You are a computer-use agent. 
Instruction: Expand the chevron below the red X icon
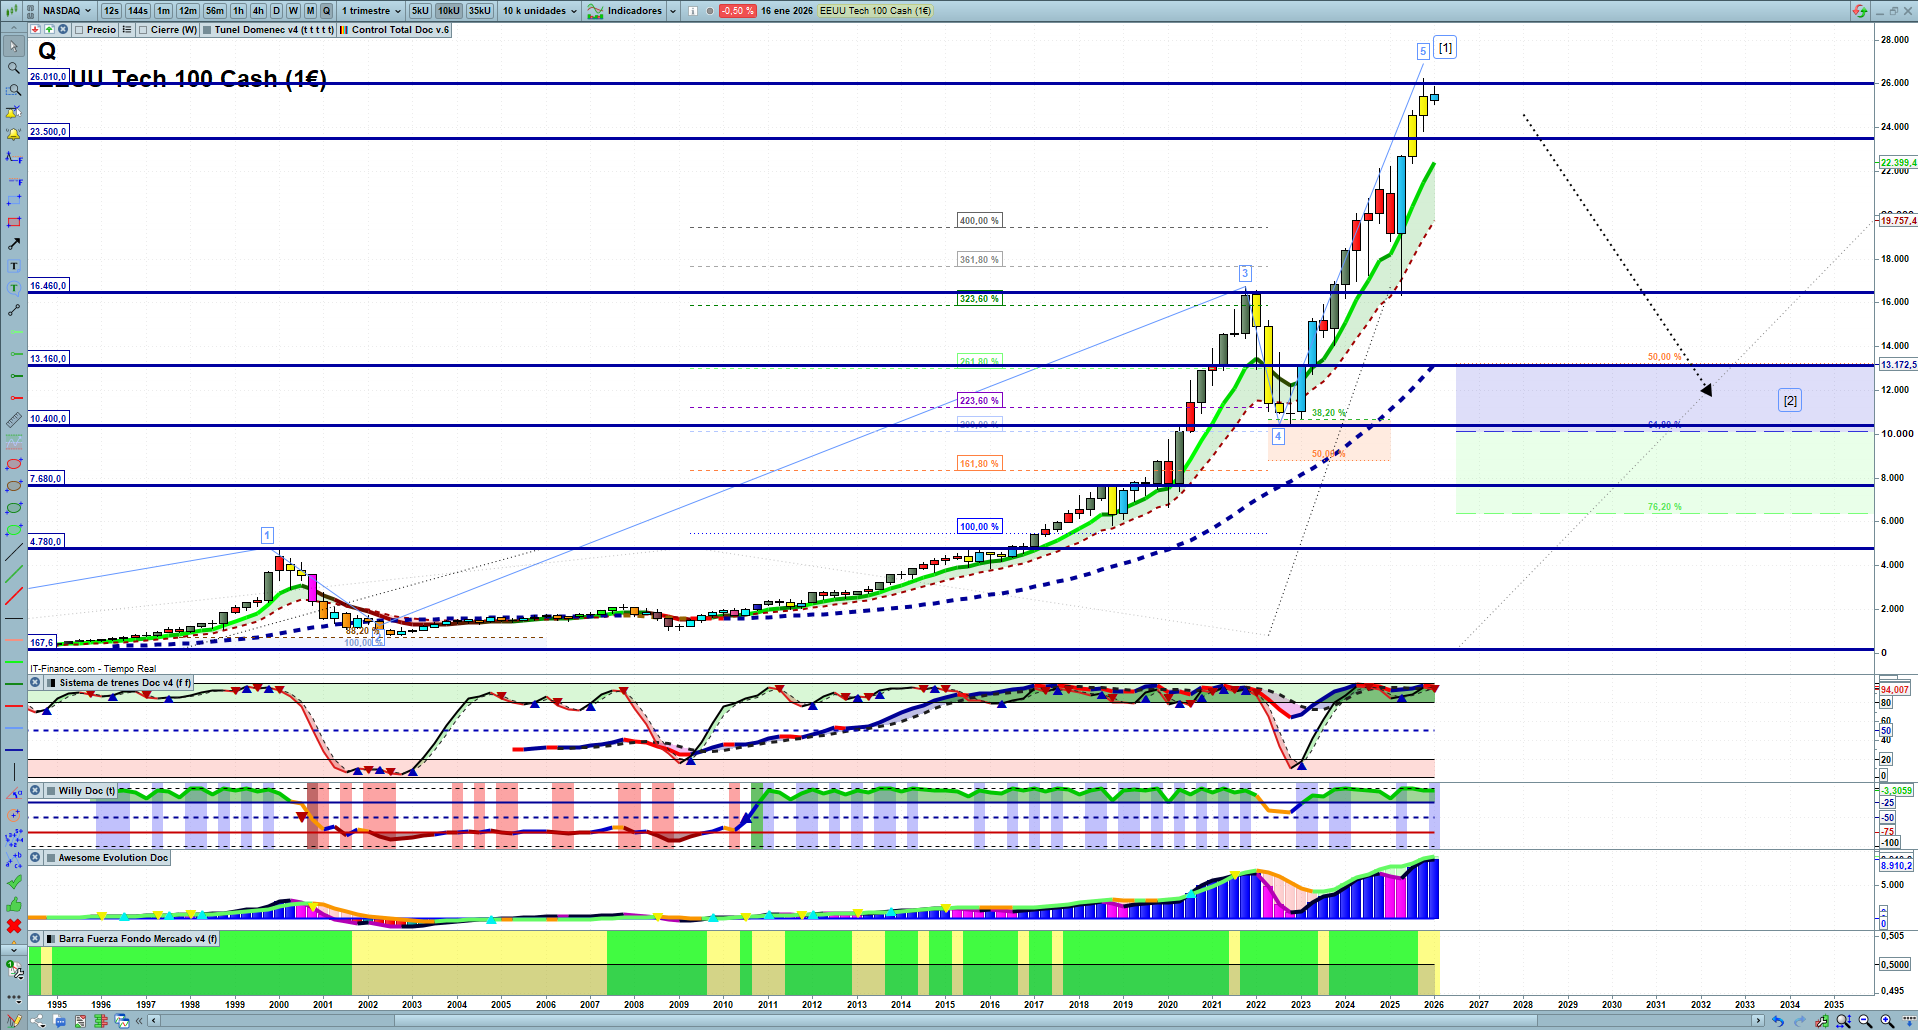[14, 948]
